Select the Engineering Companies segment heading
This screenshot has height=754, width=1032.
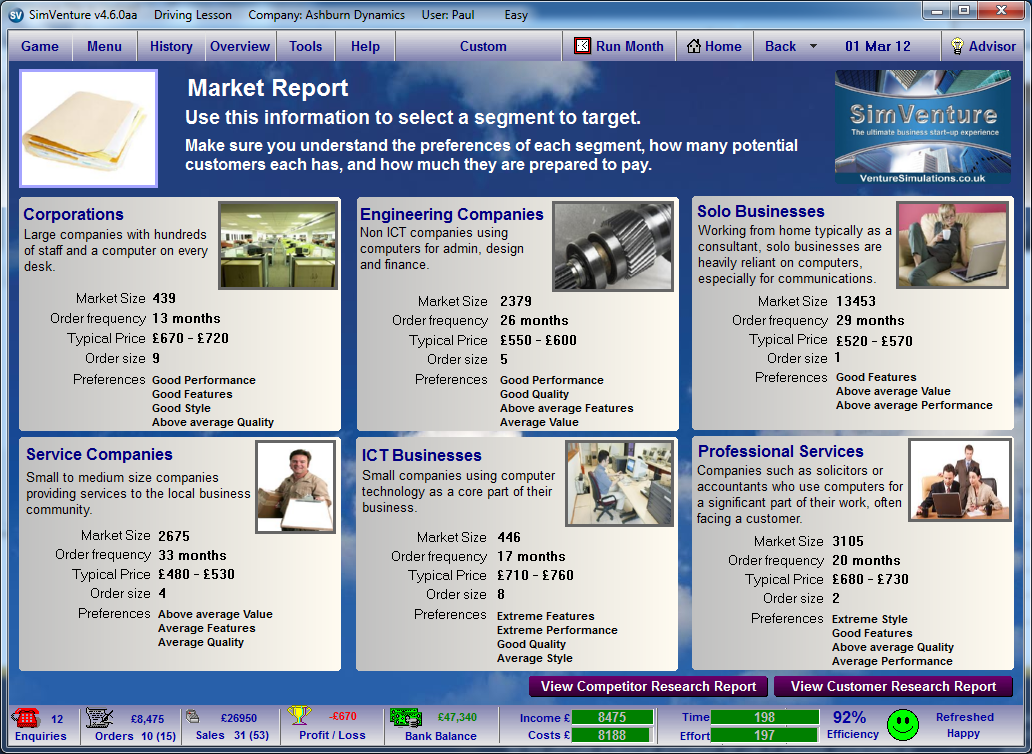(x=452, y=214)
